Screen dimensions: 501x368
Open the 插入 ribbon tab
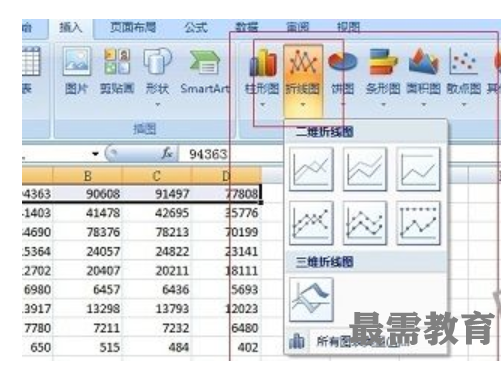coord(70,27)
